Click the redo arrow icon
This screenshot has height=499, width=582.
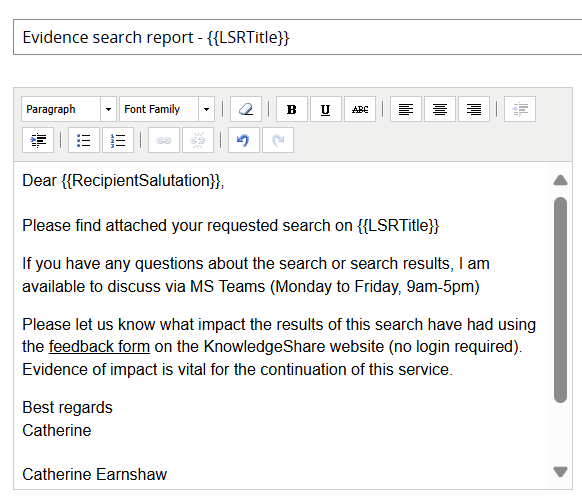click(278, 140)
